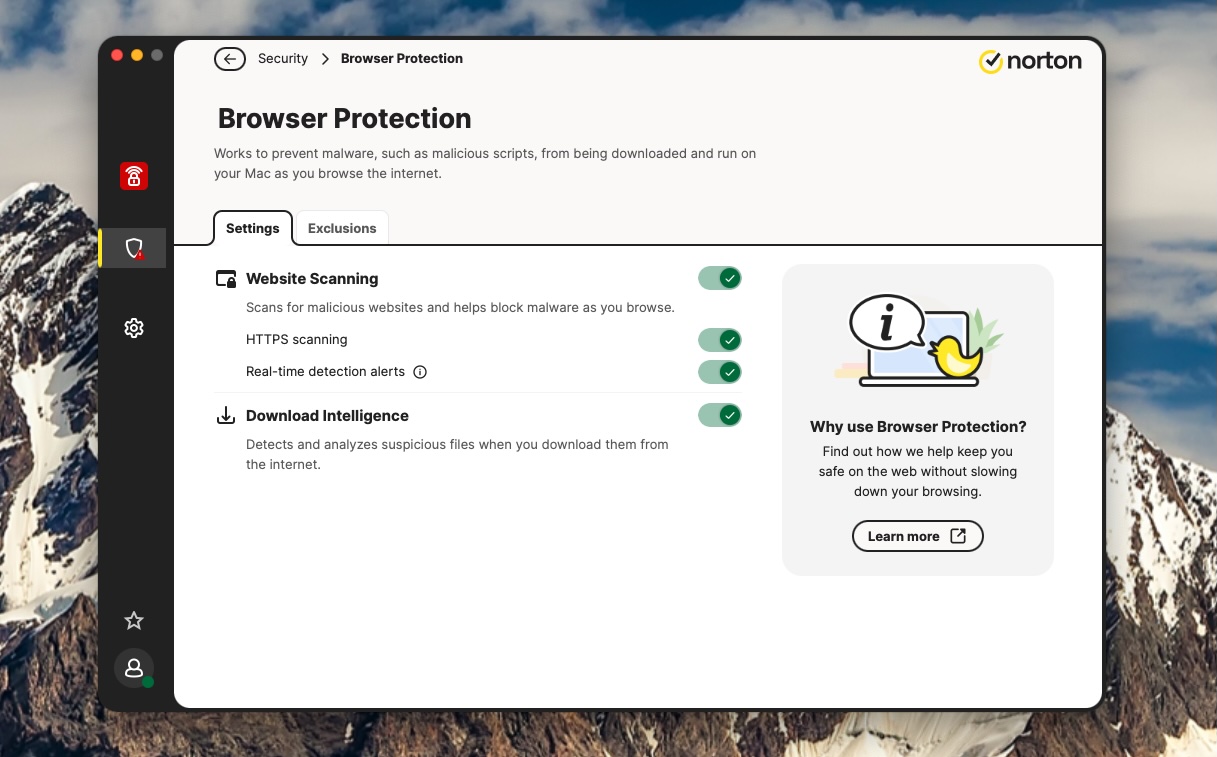Toggle Real-time detection alerts off

(x=720, y=371)
